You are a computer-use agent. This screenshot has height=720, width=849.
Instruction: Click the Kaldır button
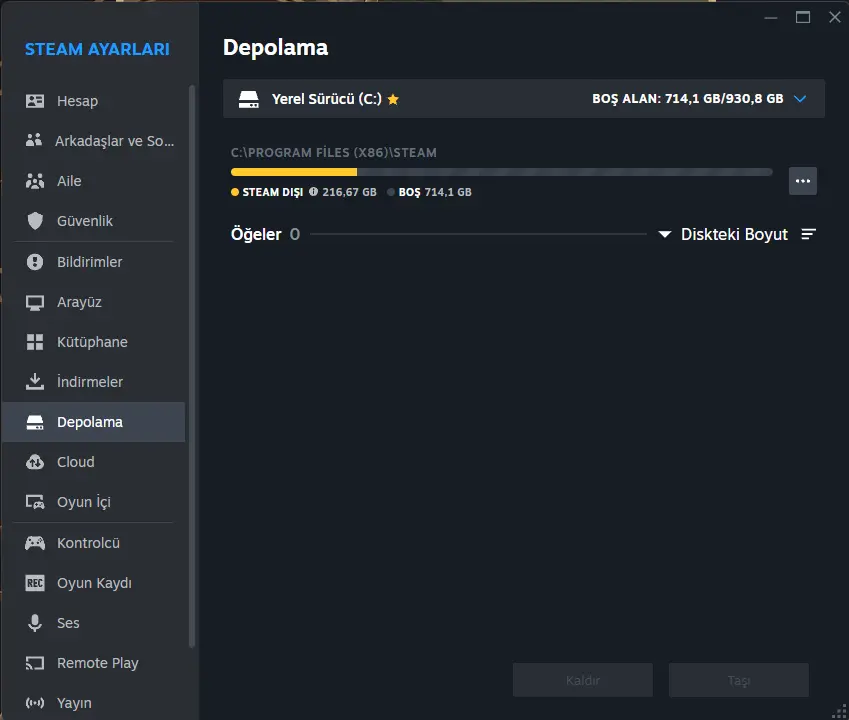coord(583,680)
